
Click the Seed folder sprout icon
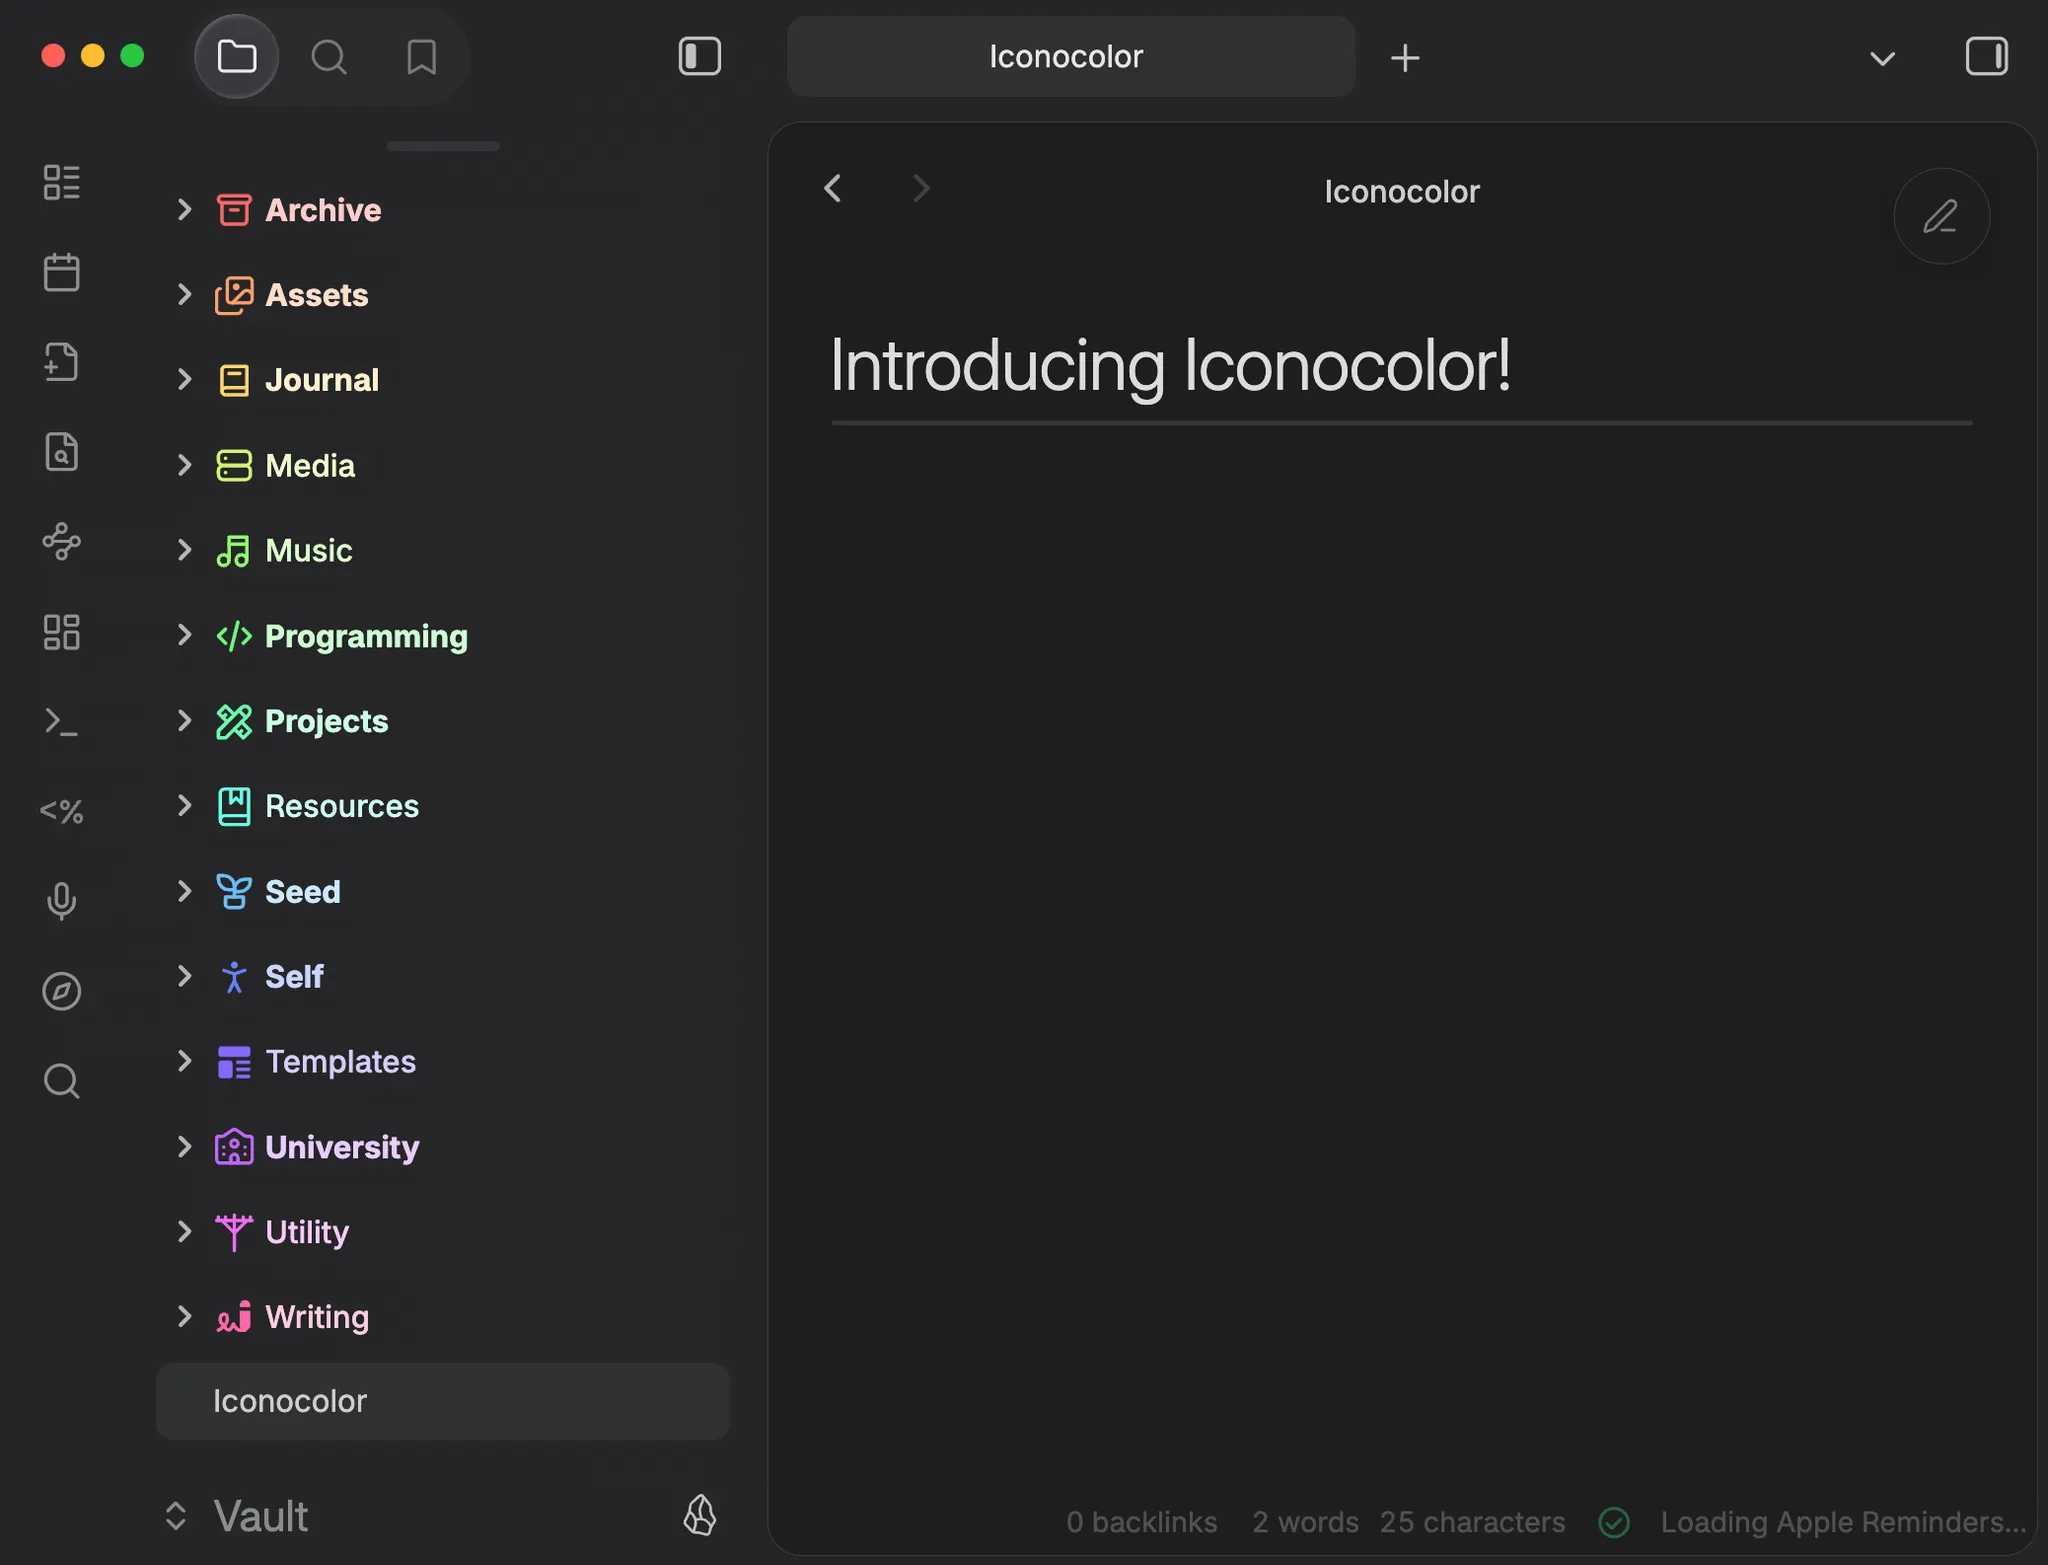pyautogui.click(x=234, y=891)
